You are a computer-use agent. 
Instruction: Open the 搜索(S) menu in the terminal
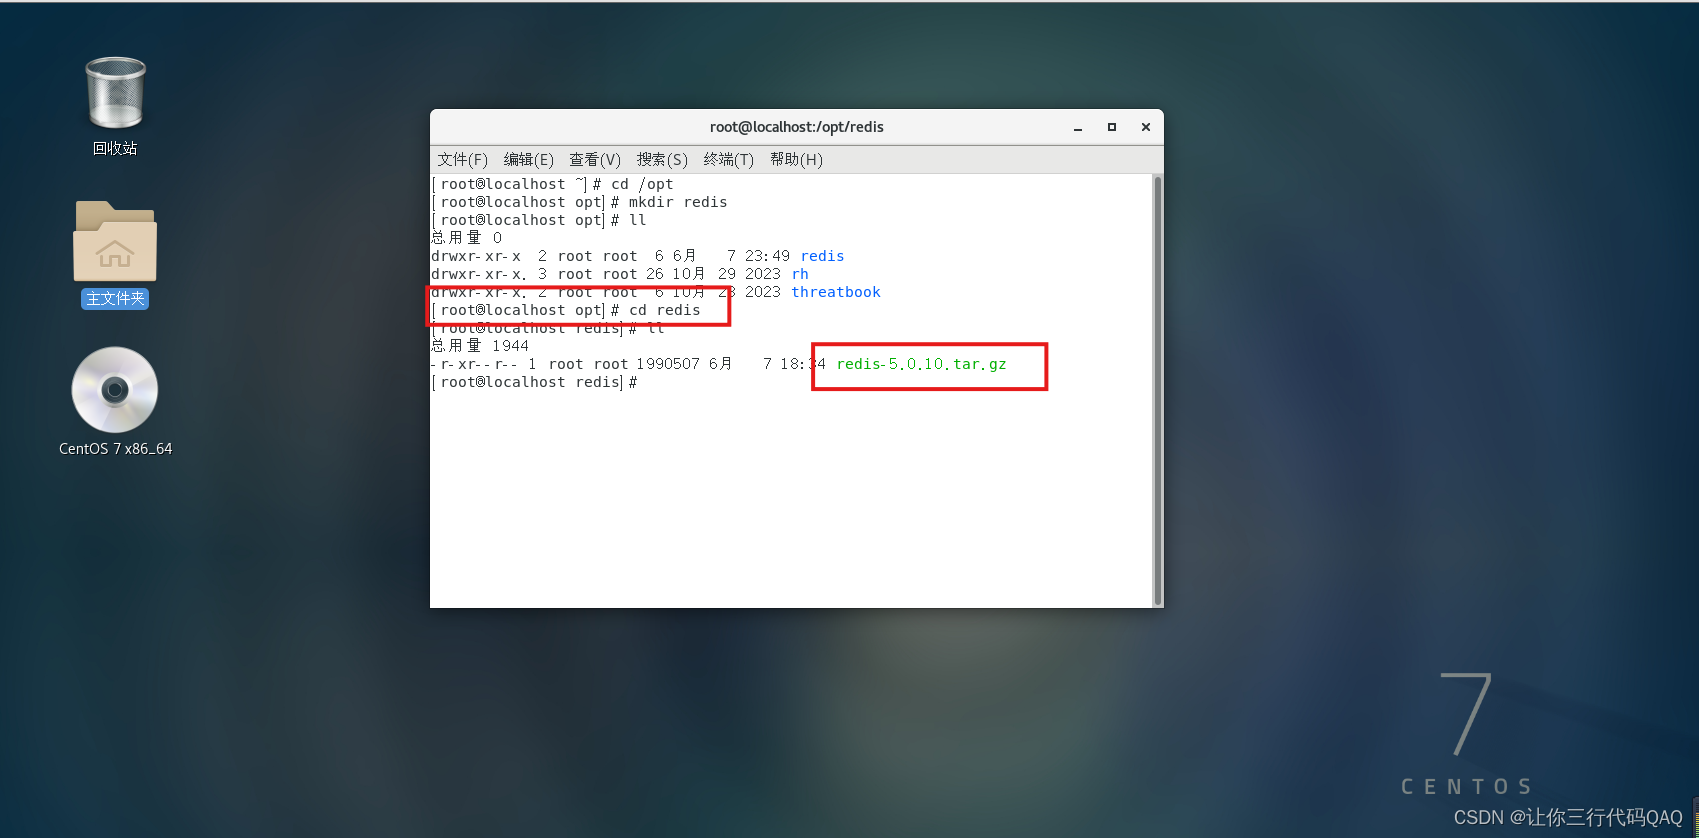pos(662,160)
